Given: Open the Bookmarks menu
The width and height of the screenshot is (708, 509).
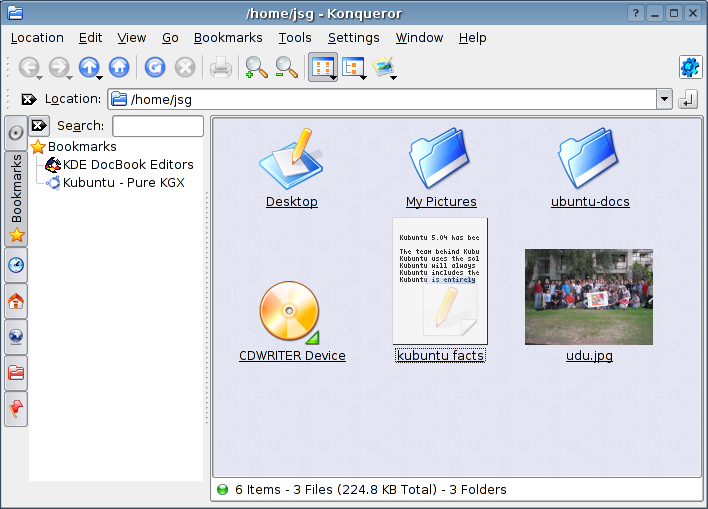Looking at the screenshot, I should pyautogui.click(x=228, y=38).
